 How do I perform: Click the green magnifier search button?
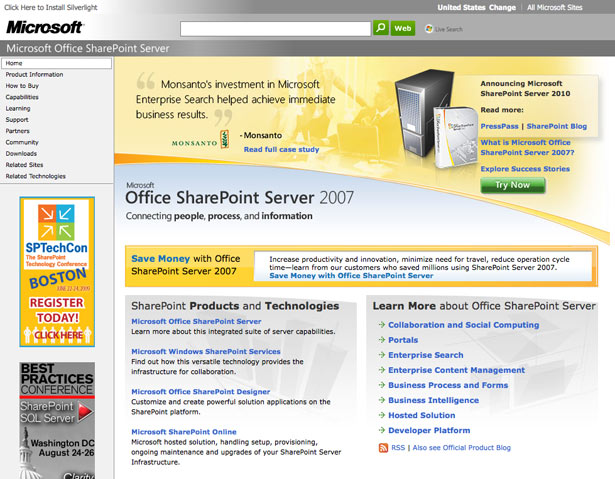(x=380, y=28)
